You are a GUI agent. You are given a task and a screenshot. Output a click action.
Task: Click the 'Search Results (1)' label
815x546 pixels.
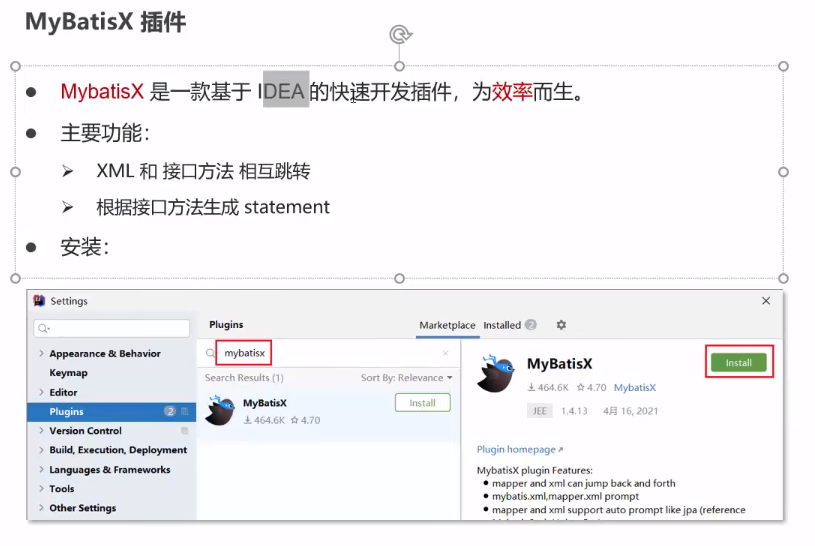pyautogui.click(x=244, y=378)
